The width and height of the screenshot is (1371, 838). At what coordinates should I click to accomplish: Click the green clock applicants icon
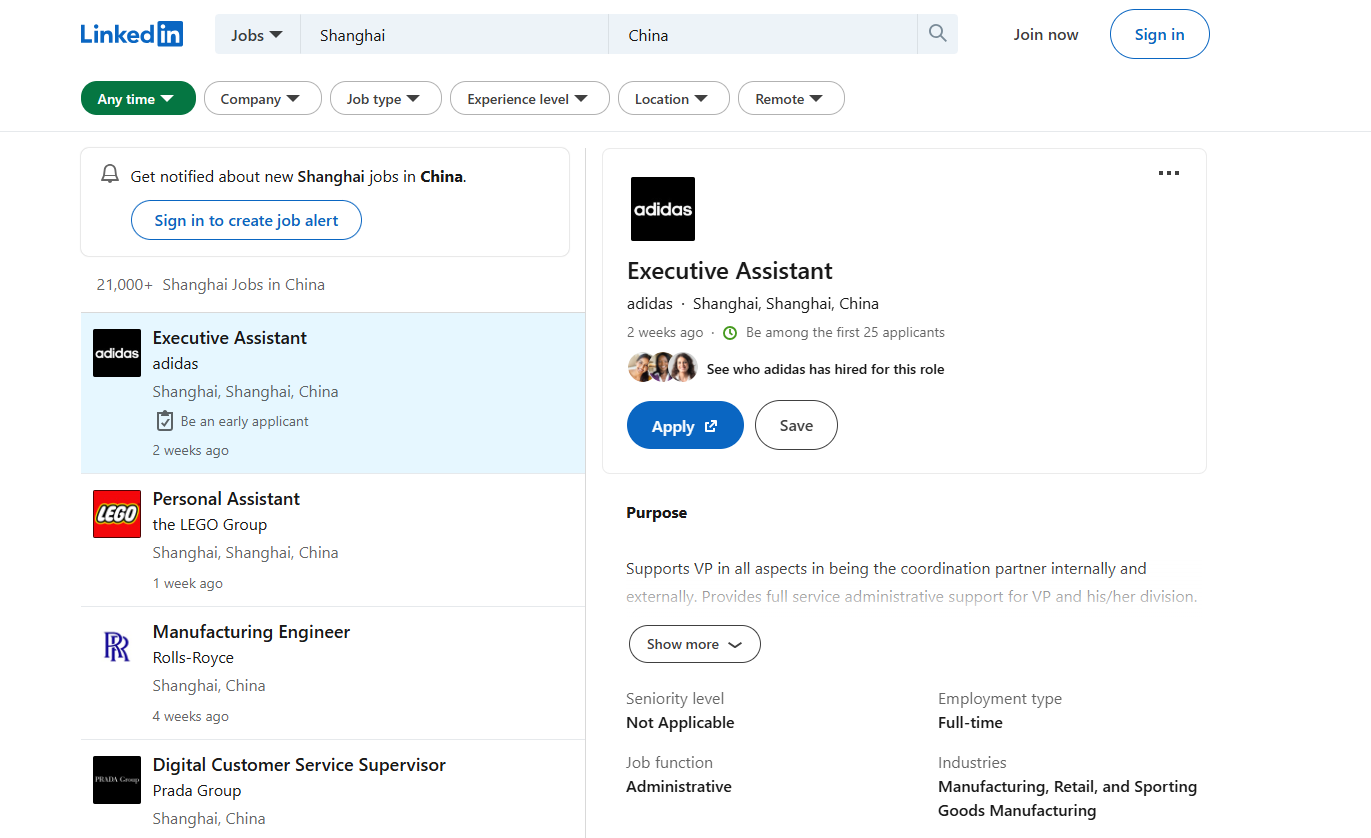click(x=730, y=333)
